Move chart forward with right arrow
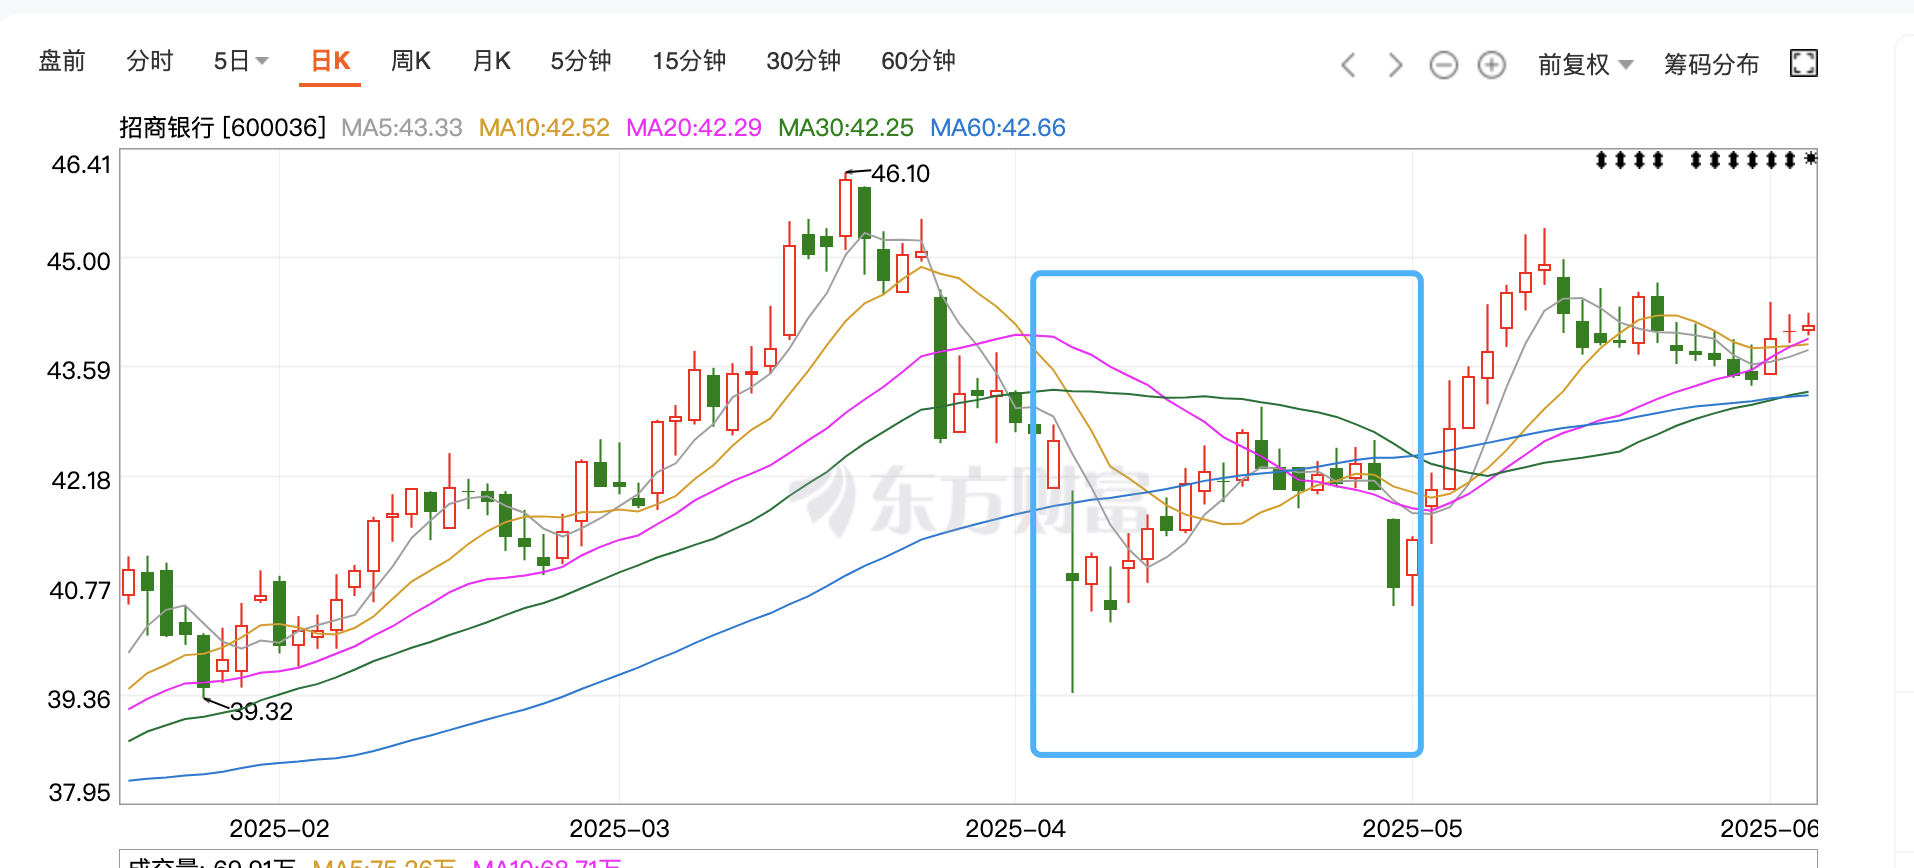The height and width of the screenshot is (868, 1914). coord(1395,65)
